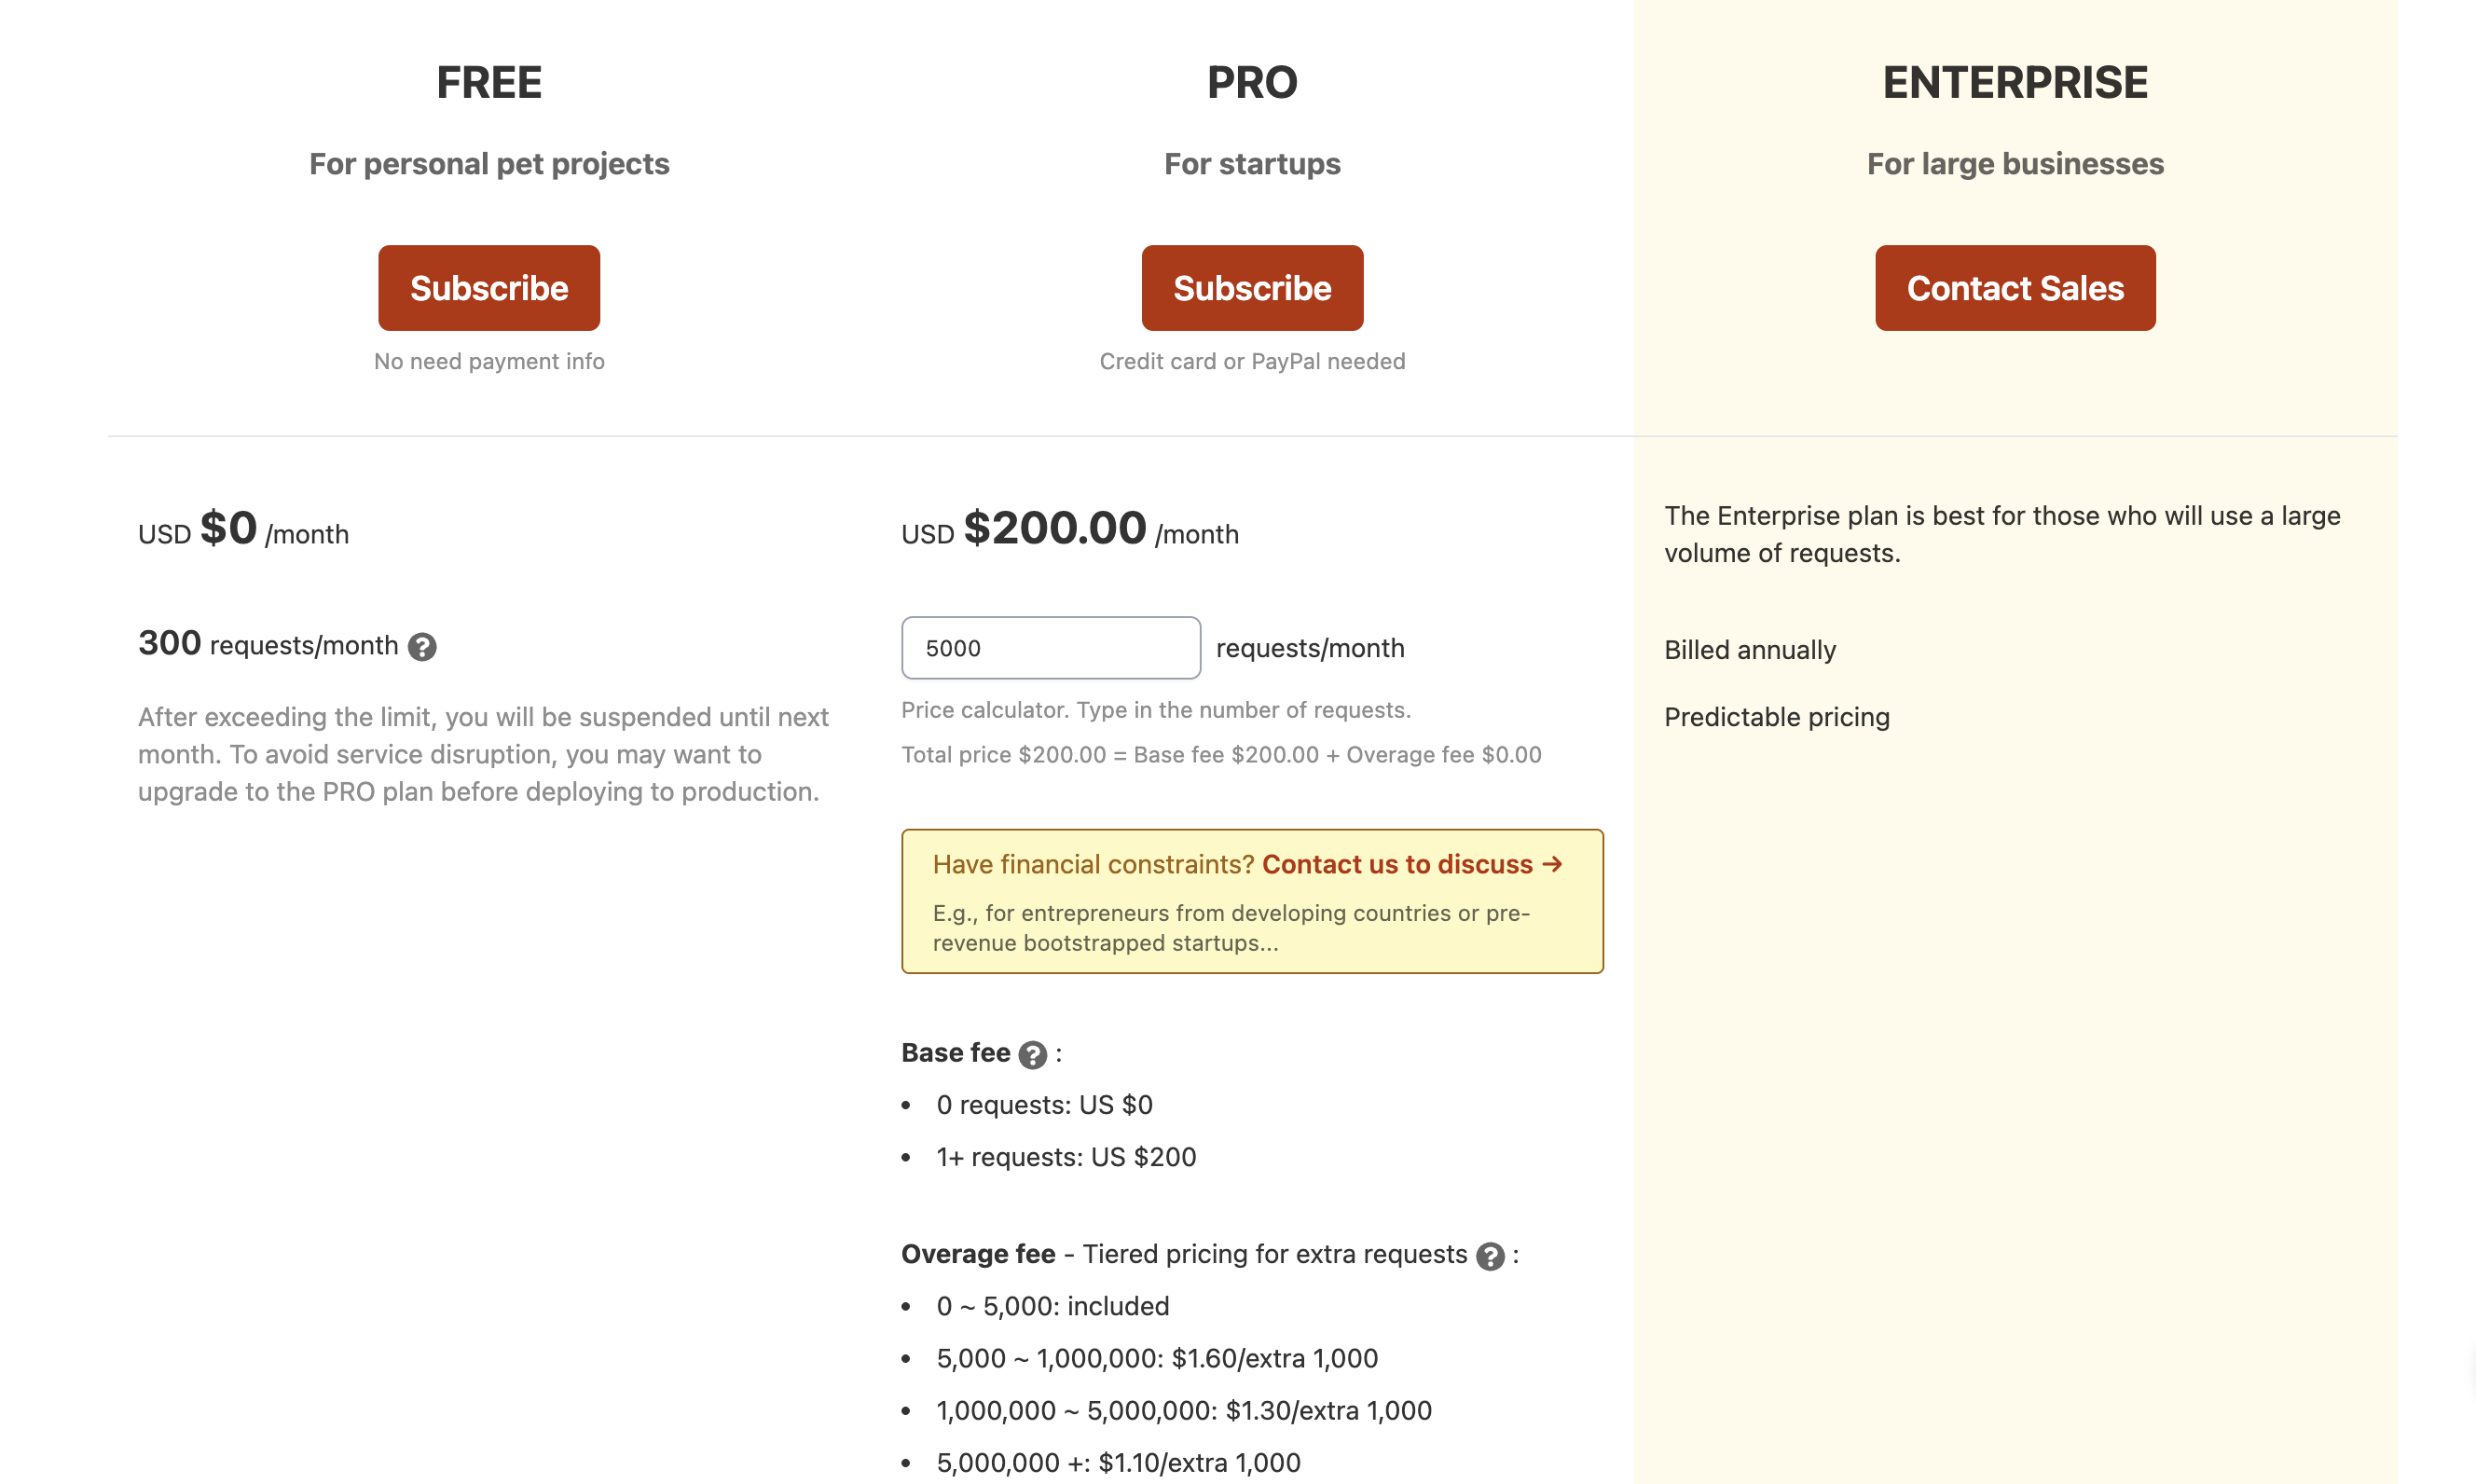Click the financial constraints banner
Viewport: 2476px width, 1484px height.
tap(1252, 900)
